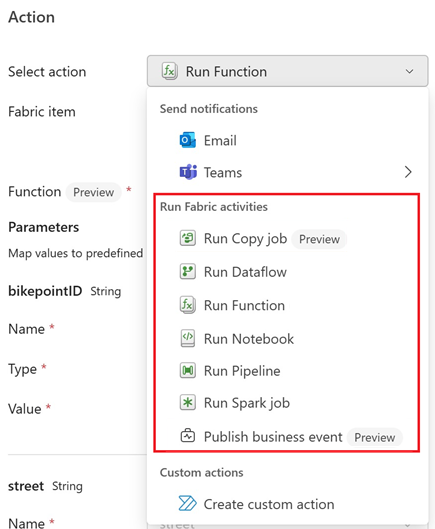
Task: Select Run Spark job action
Action: coord(287,403)
